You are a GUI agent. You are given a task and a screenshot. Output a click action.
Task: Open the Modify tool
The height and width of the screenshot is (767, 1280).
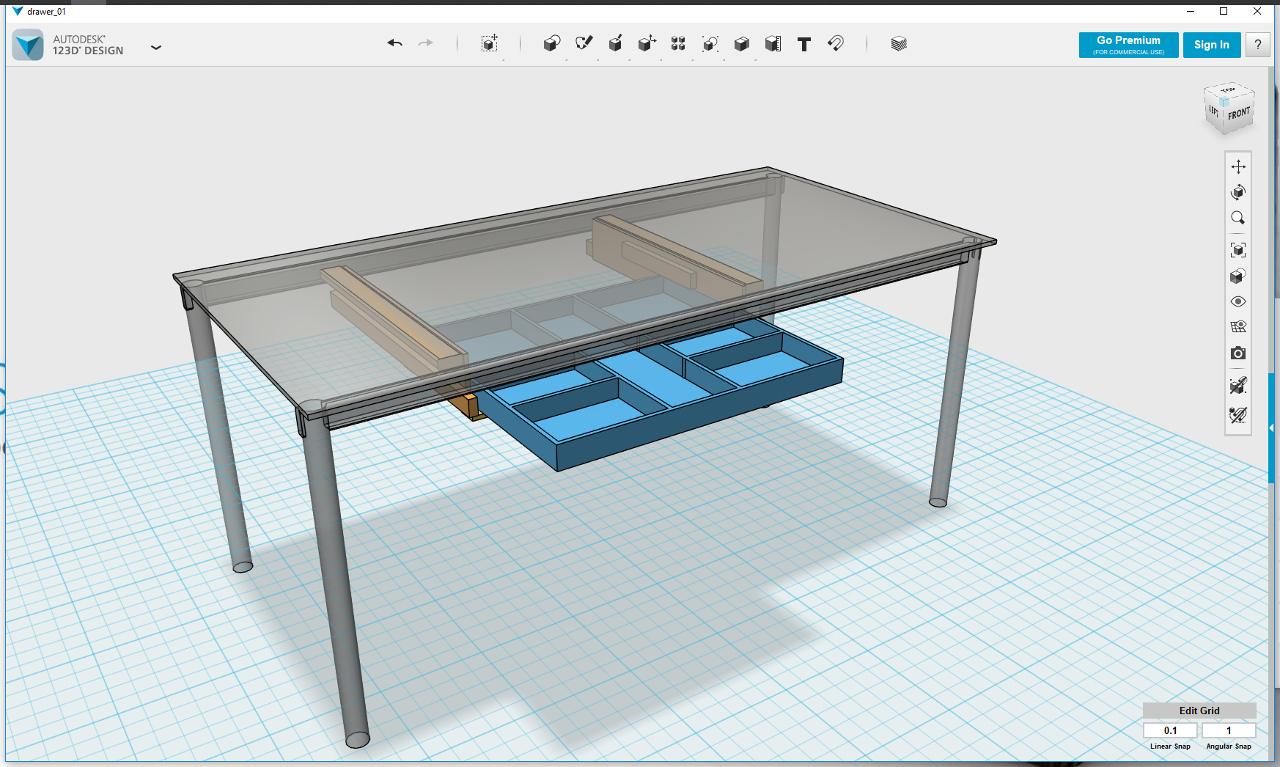647,44
